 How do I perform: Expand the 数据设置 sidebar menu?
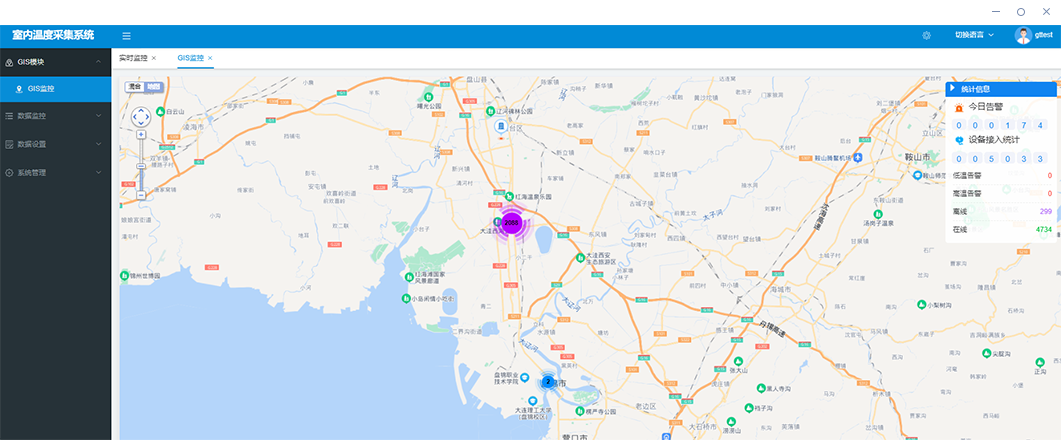tap(55, 144)
